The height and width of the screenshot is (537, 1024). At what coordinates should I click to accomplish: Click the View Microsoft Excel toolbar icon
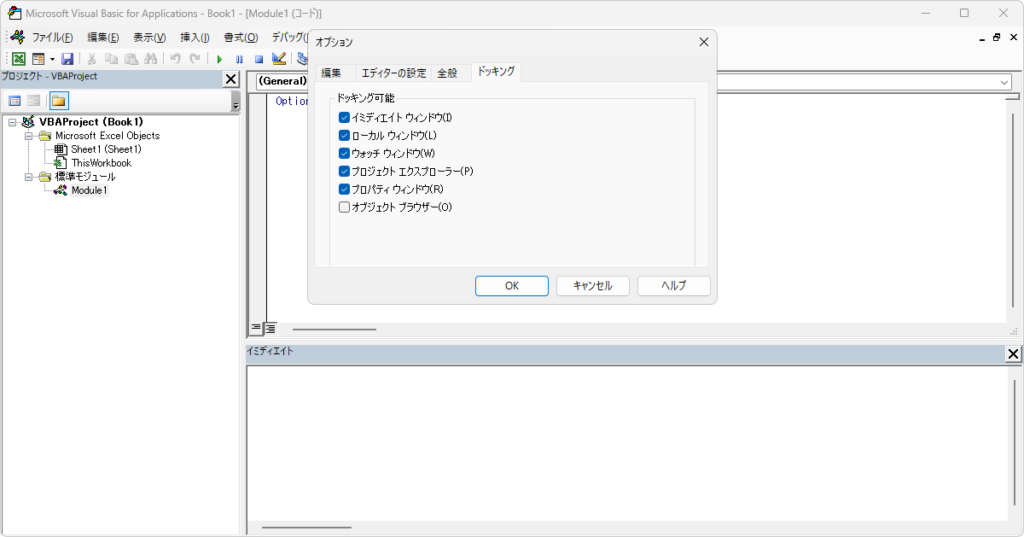(19, 59)
